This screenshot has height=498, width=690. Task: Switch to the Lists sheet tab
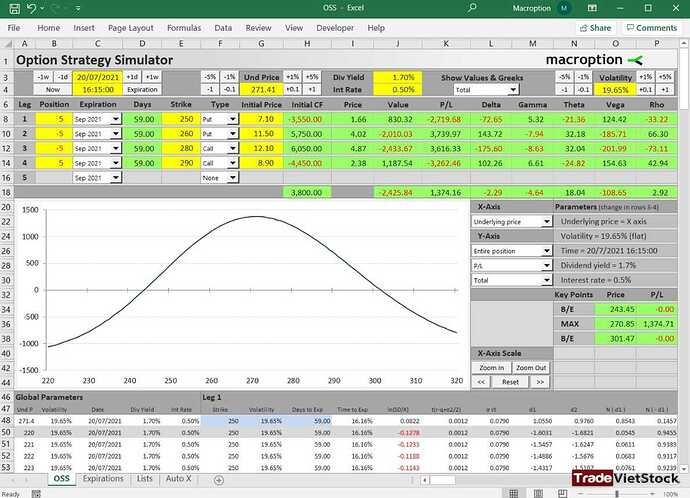click(144, 479)
